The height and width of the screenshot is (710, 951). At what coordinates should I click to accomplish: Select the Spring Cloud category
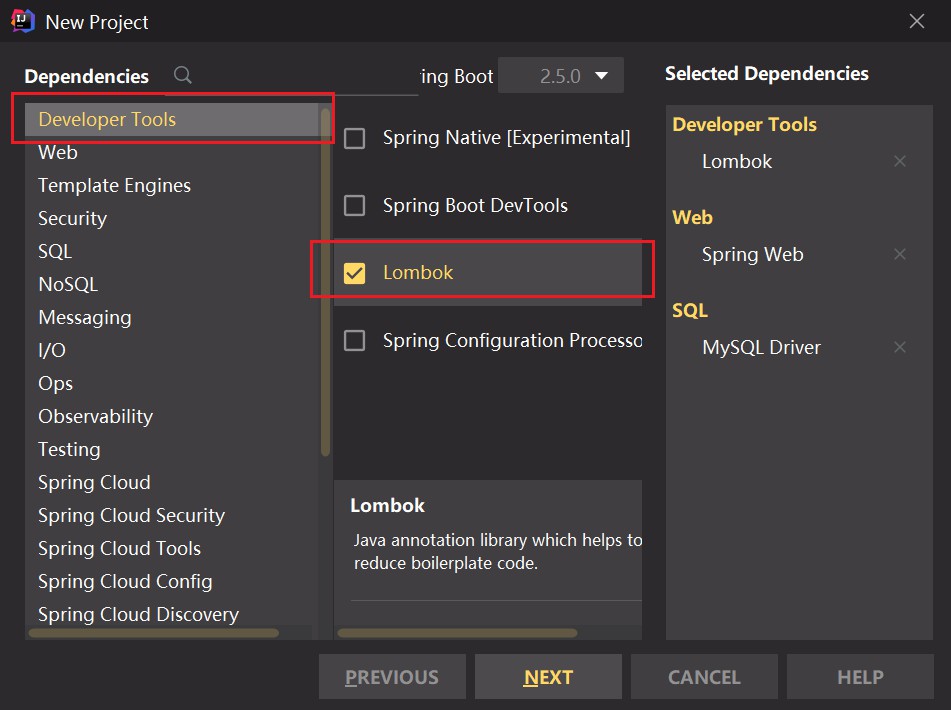[x=172, y=483]
